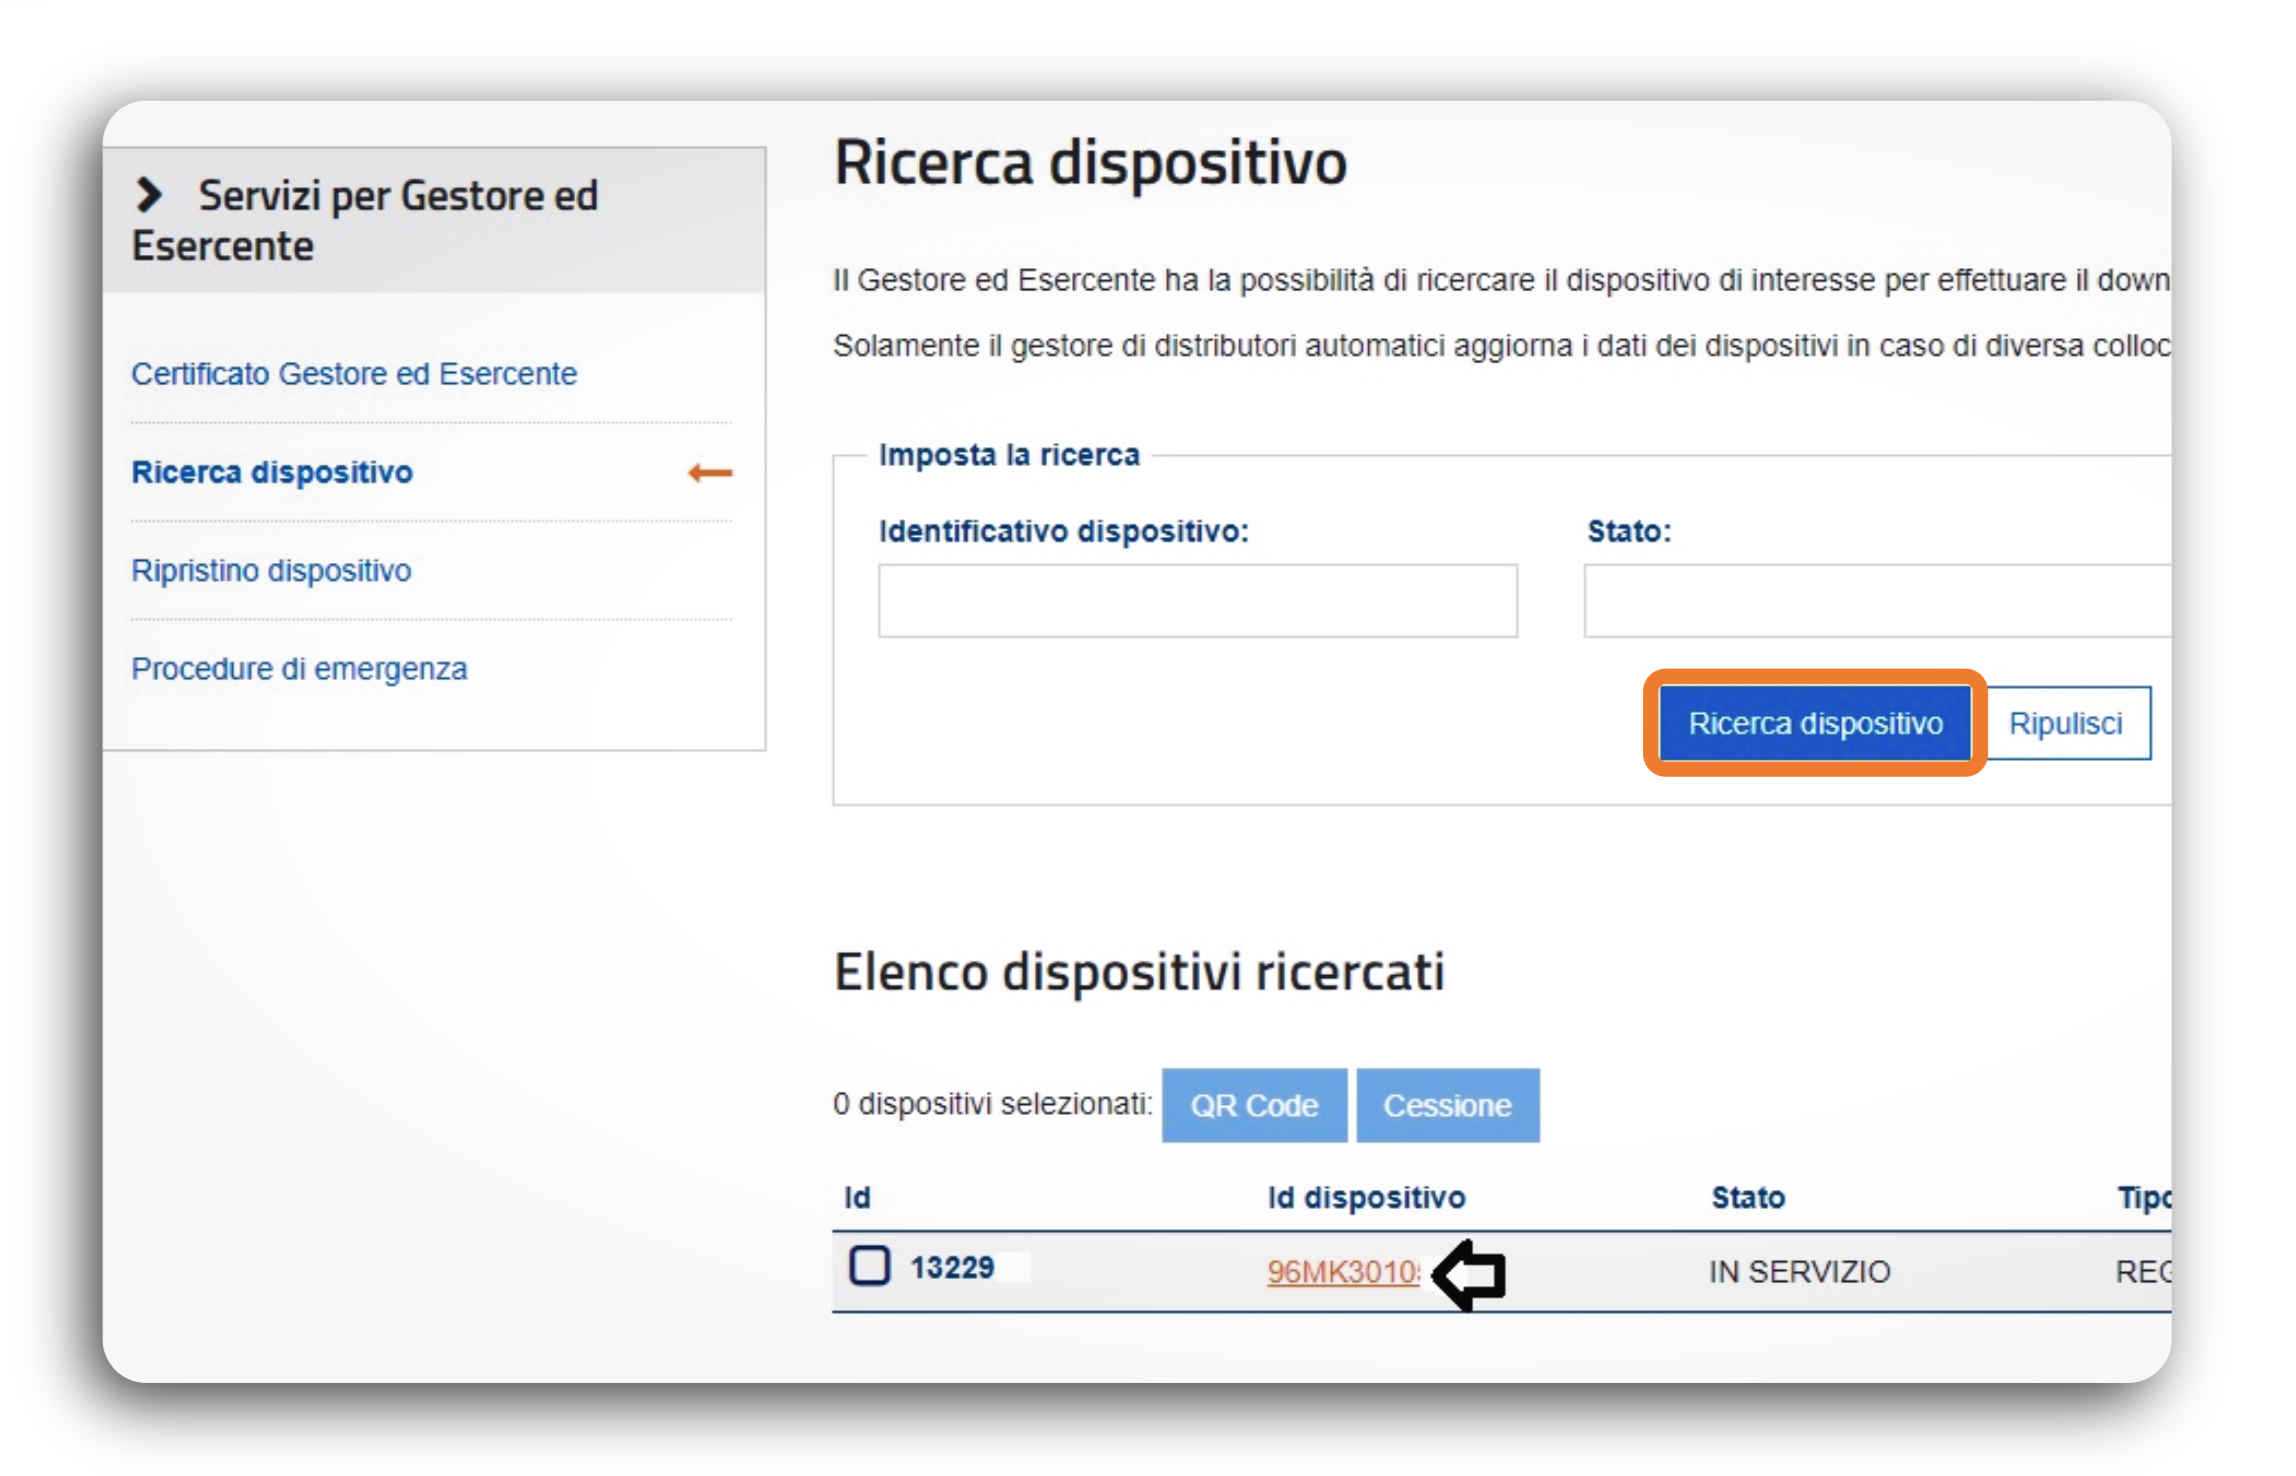Click the orange arrow beside Ricerca dispositivo
The image size is (2296, 1476).
click(709, 472)
